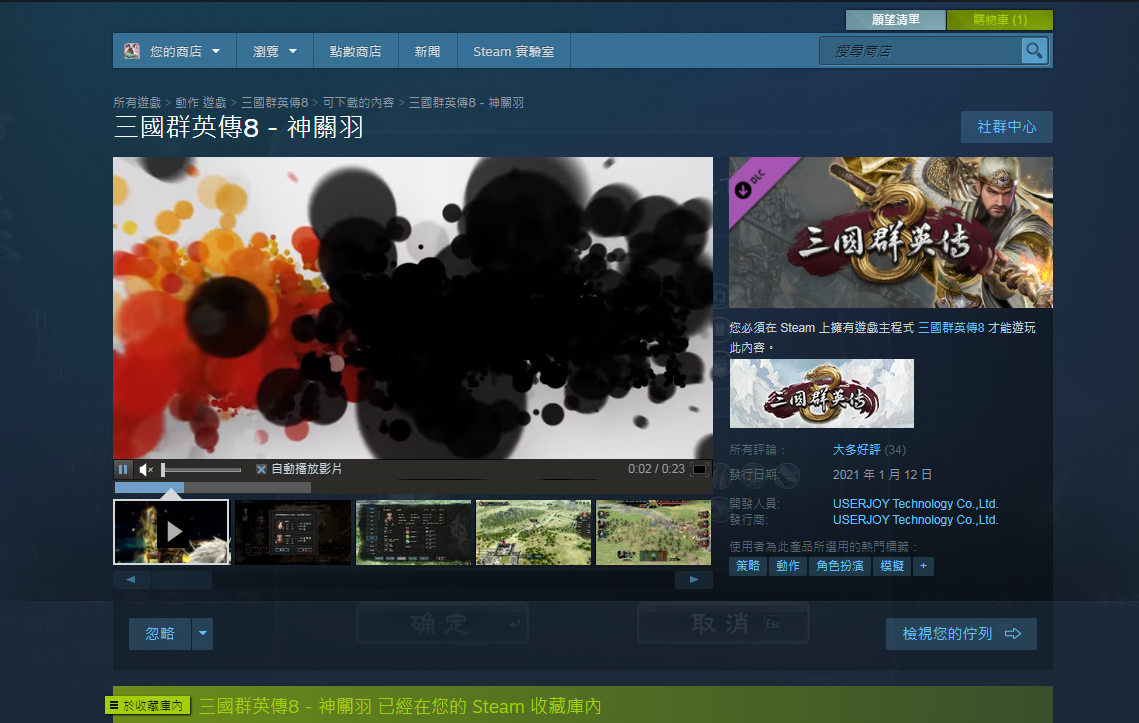Open 三國群英傳8 breadcrumb link
The width and height of the screenshot is (1139, 723).
275,102
